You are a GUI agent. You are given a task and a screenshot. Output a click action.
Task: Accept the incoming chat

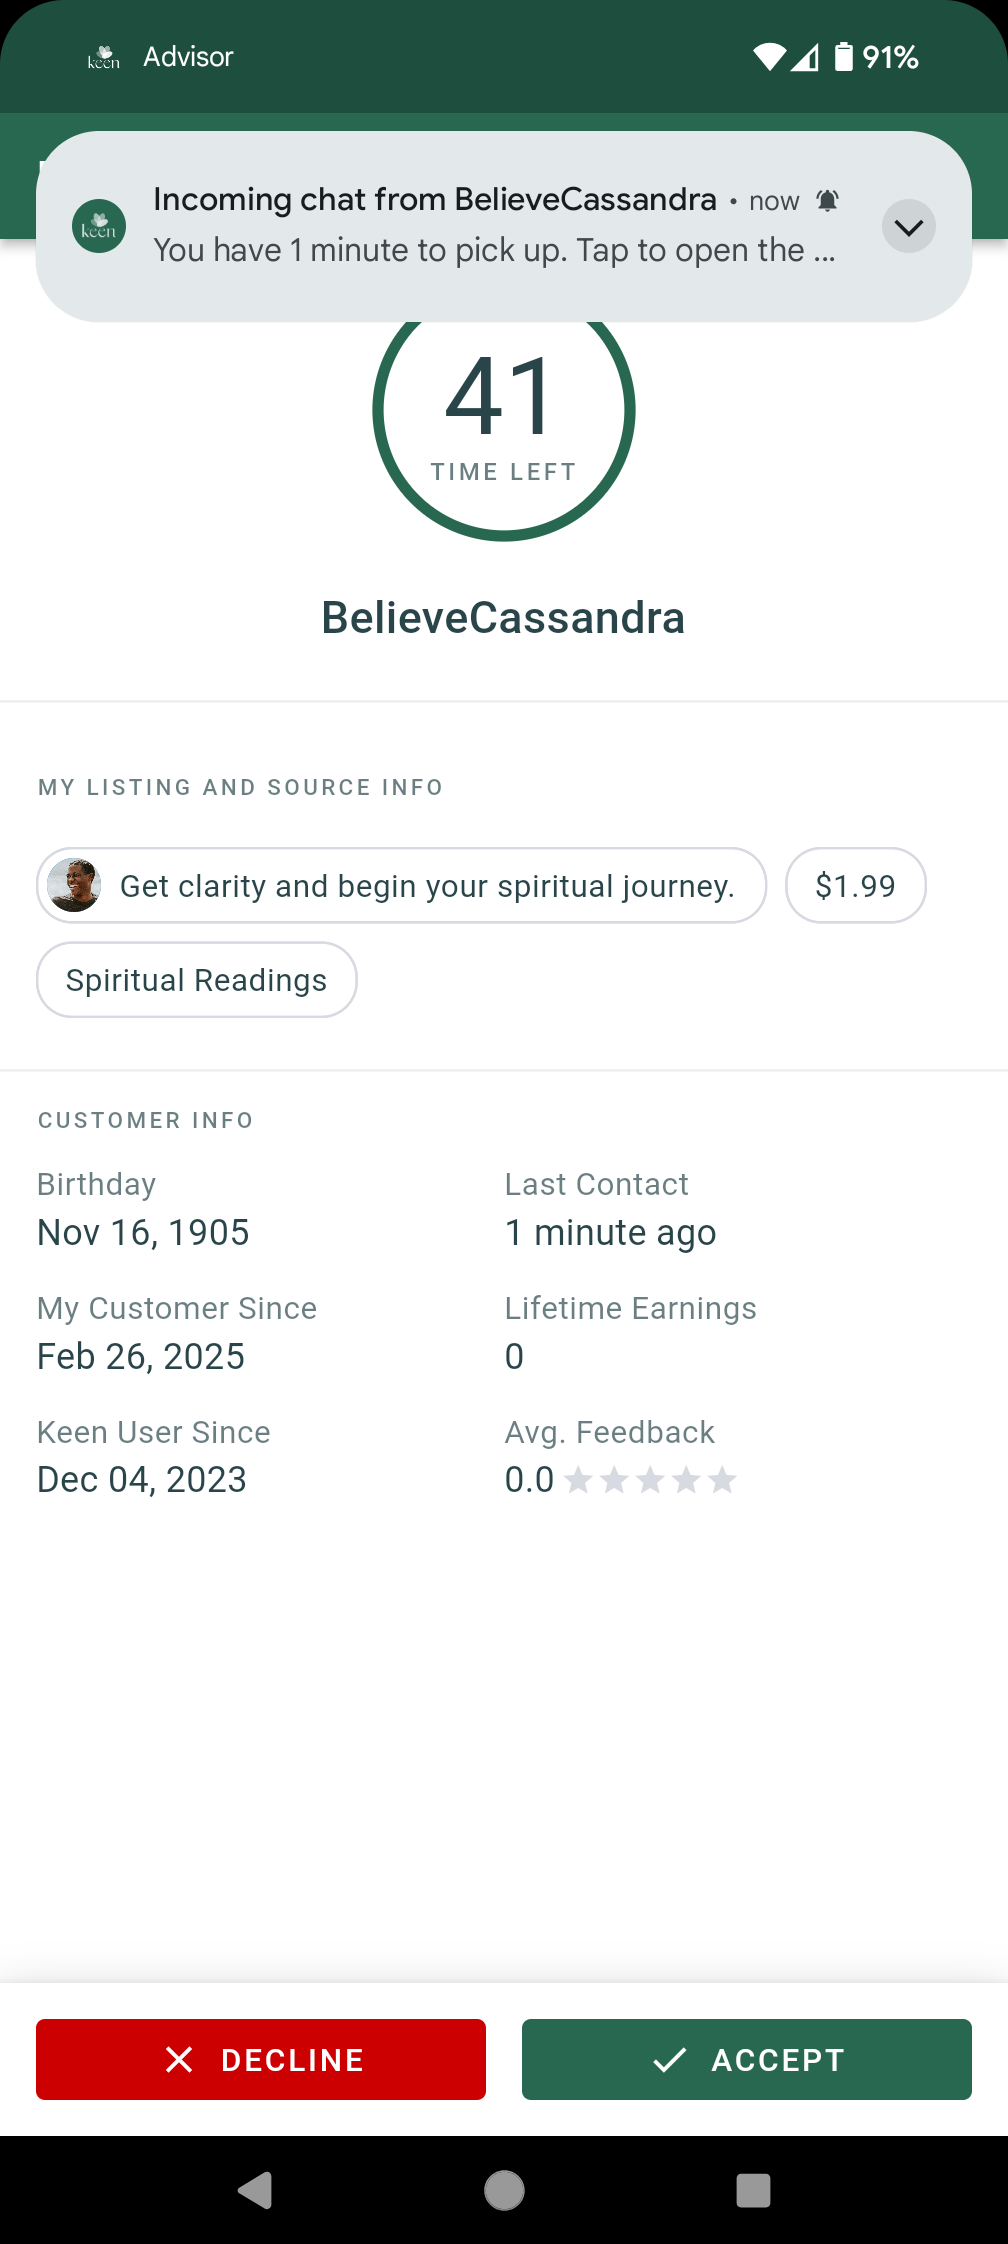[747, 2059]
